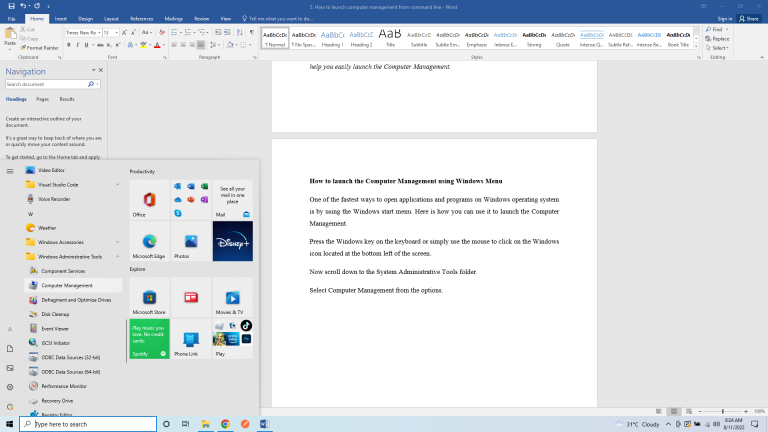Click the Share button

pos(748,18)
